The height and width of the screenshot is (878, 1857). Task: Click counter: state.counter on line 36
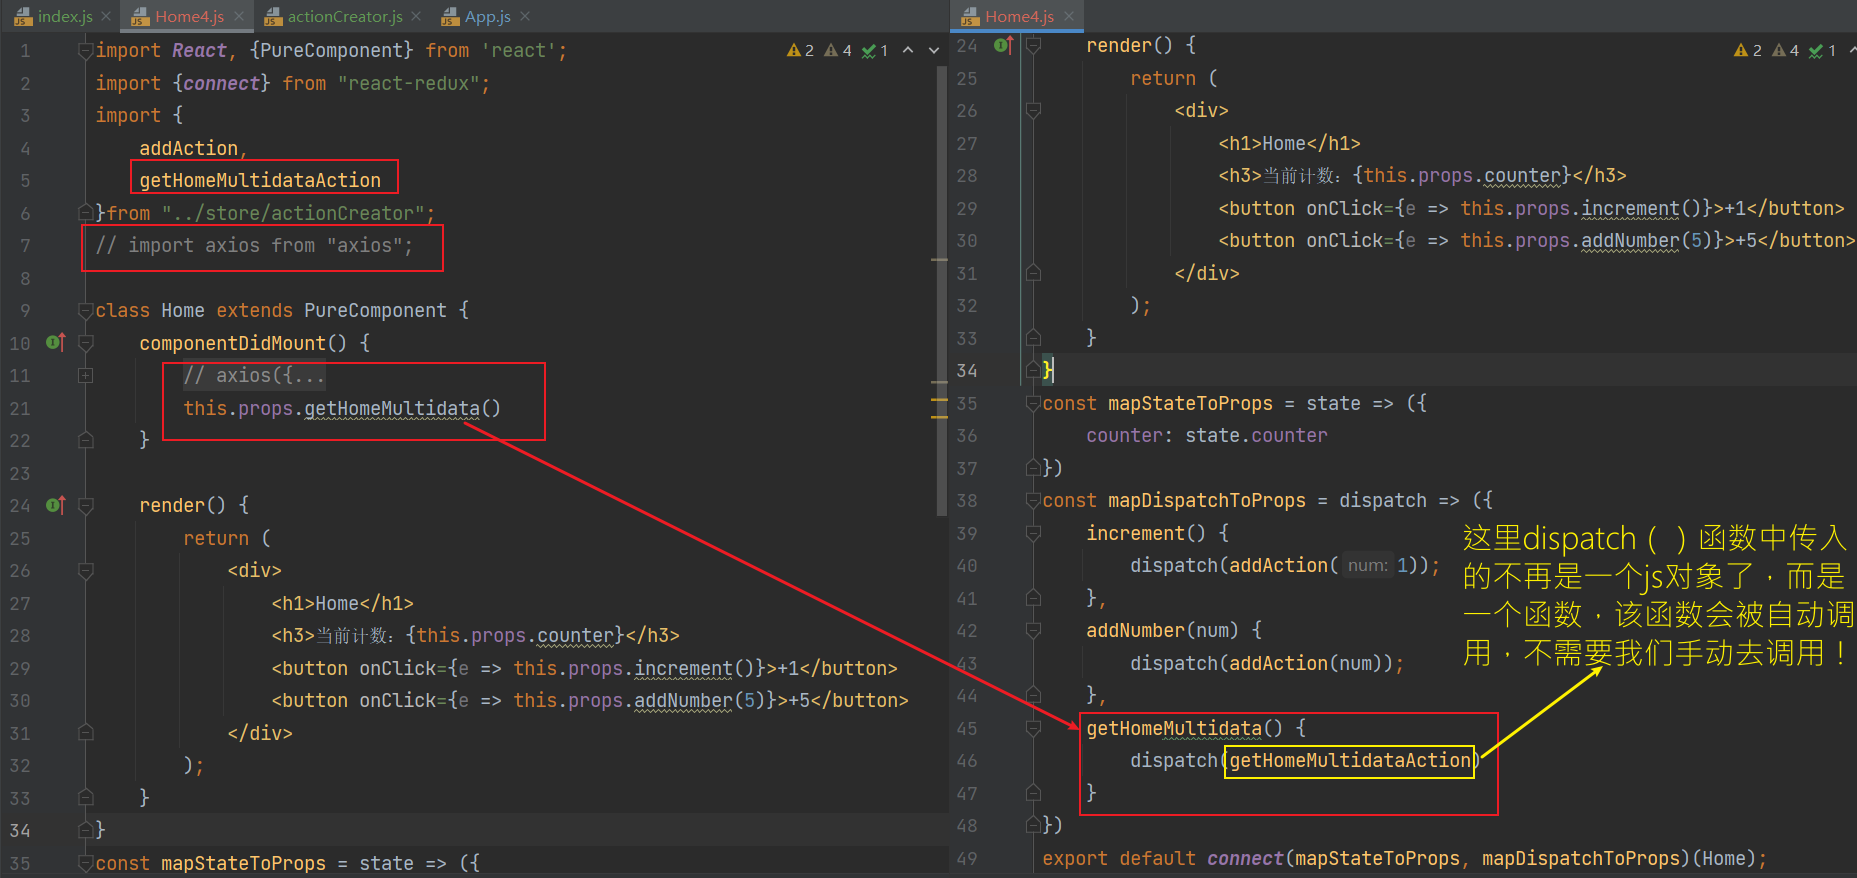pos(1207,435)
